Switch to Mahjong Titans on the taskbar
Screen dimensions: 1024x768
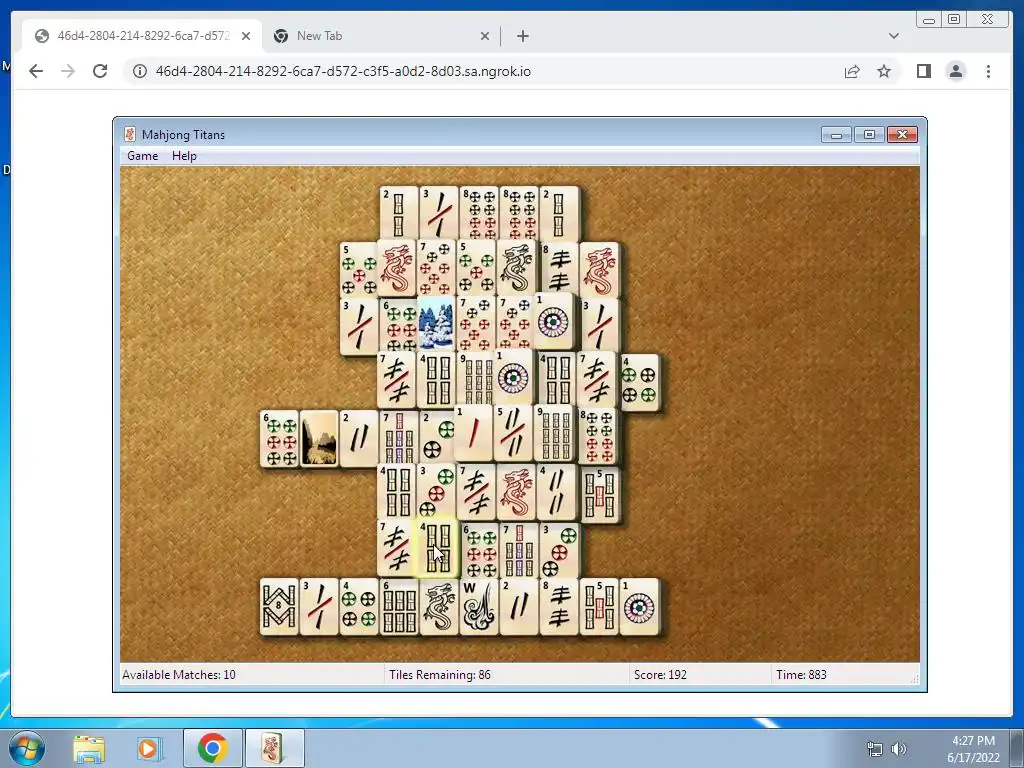click(274, 748)
